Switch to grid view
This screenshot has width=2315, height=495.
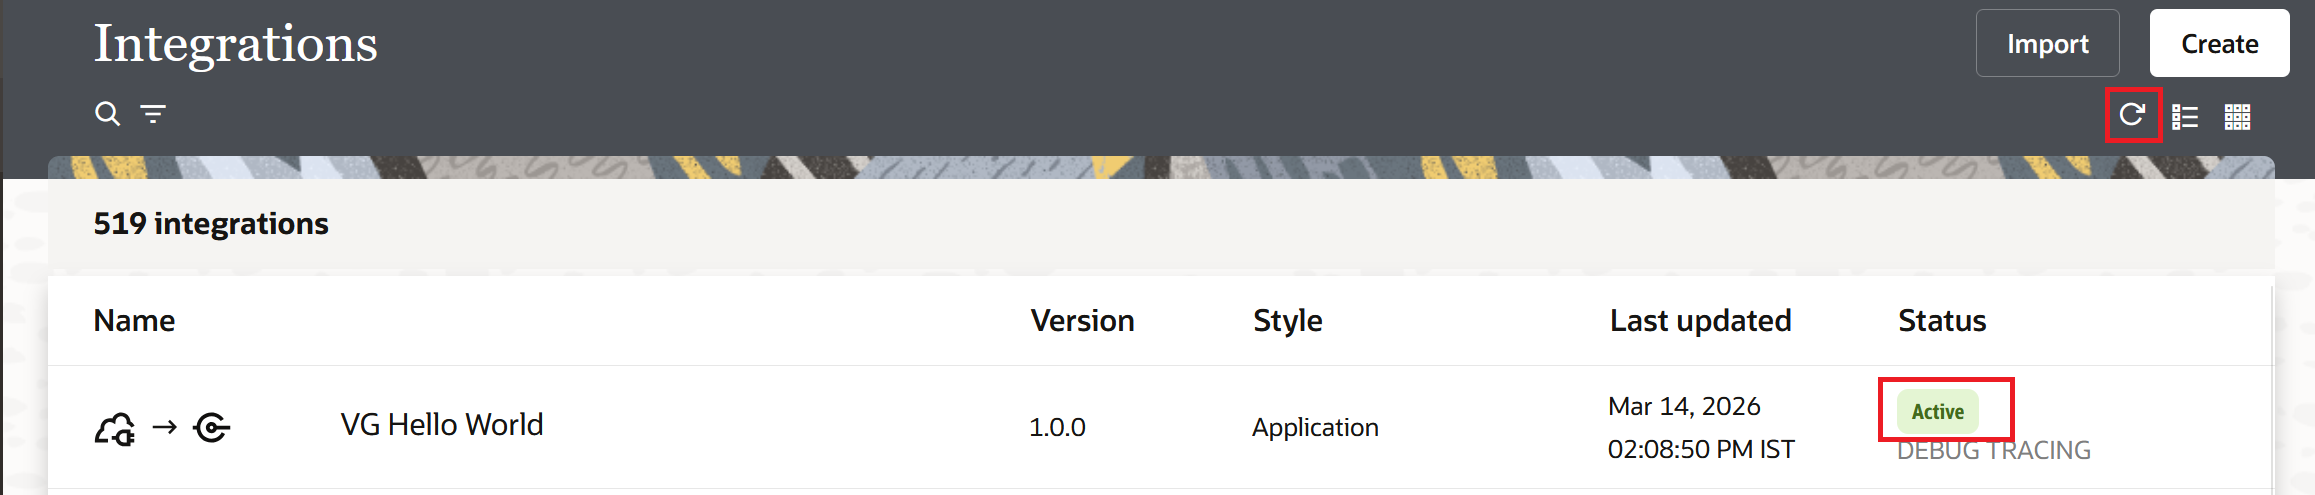pyautogui.click(x=2237, y=117)
